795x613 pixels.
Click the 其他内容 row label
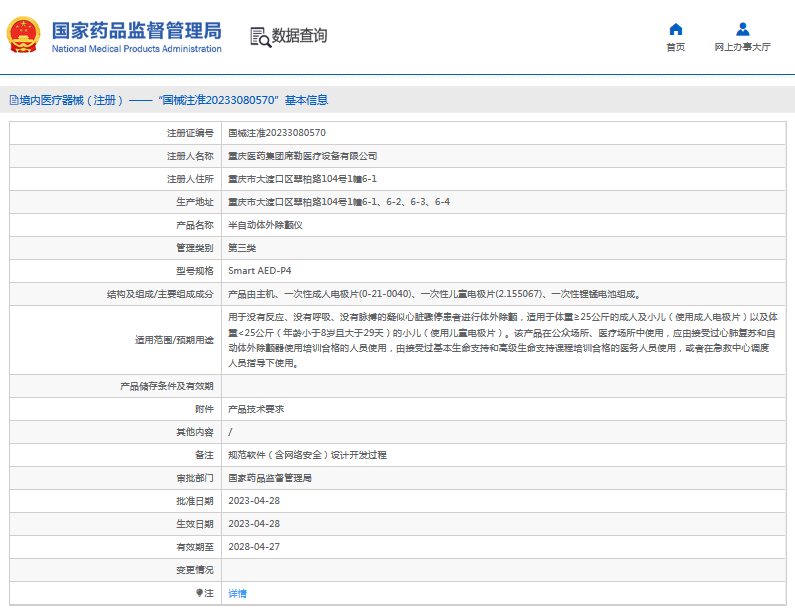(x=195, y=432)
